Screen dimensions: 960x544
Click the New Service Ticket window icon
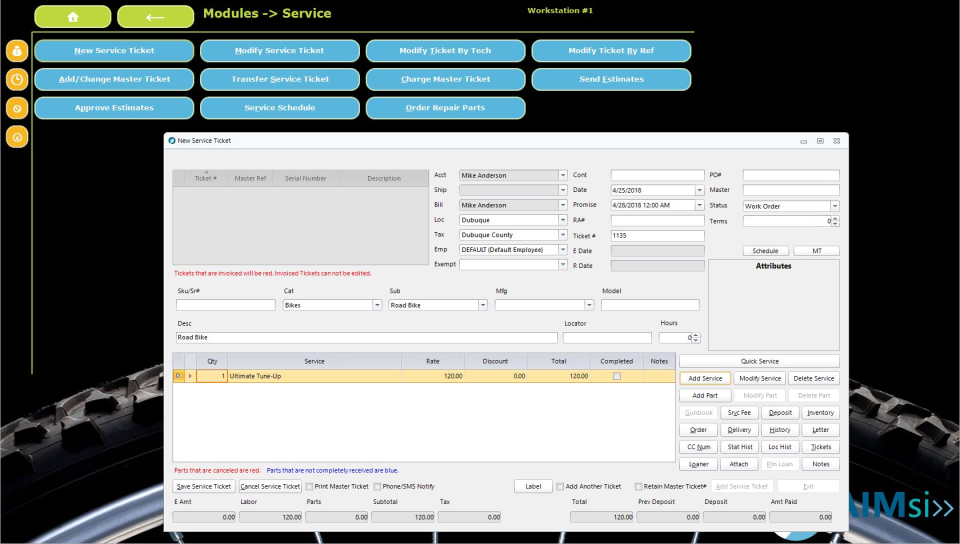[172, 141]
